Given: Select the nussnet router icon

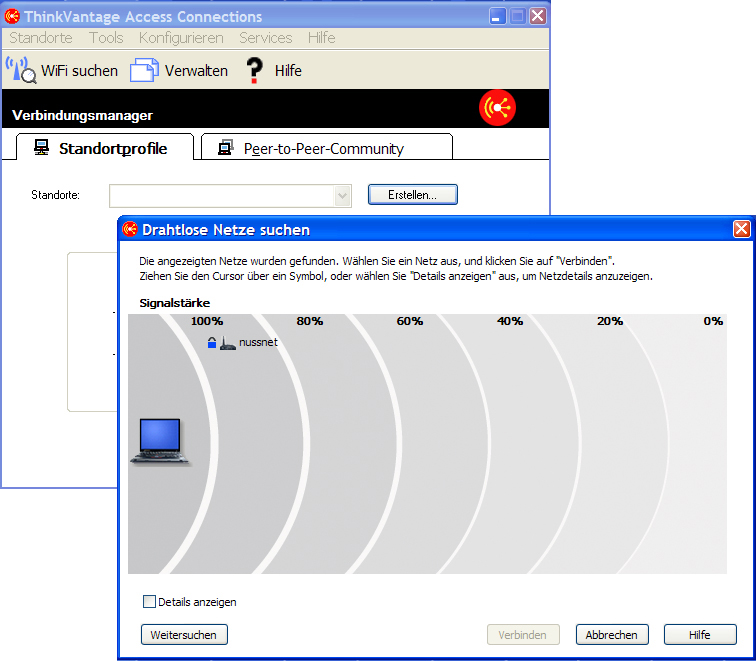Looking at the screenshot, I should 228,343.
